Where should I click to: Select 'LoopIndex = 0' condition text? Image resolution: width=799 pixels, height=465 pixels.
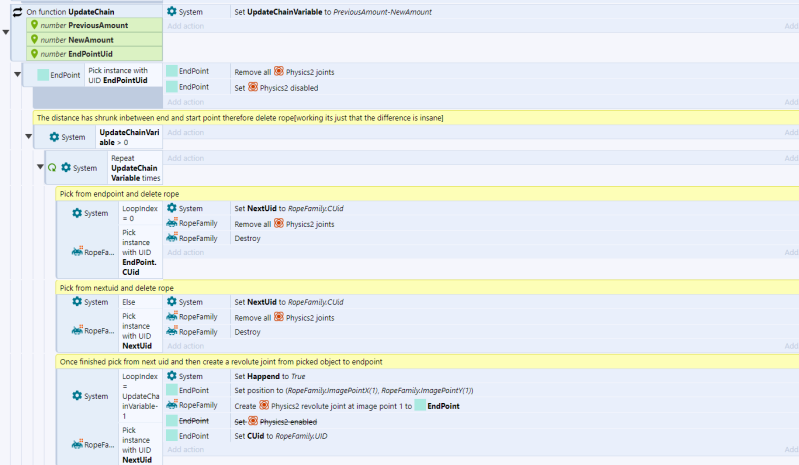point(140,213)
